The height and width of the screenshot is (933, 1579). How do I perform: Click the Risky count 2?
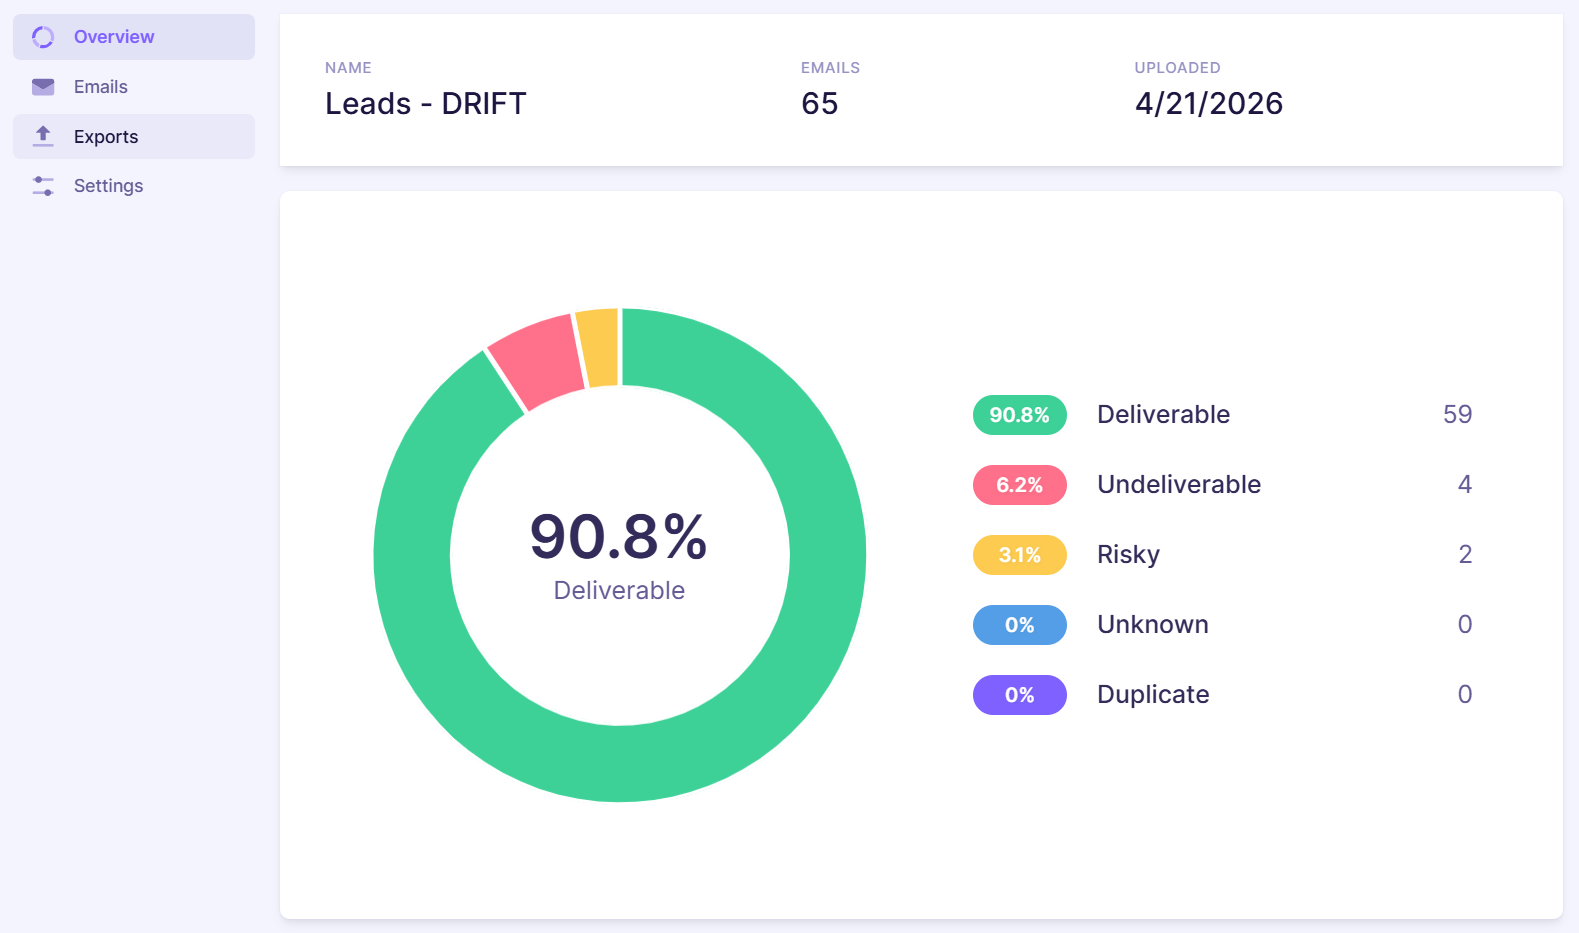click(1465, 554)
